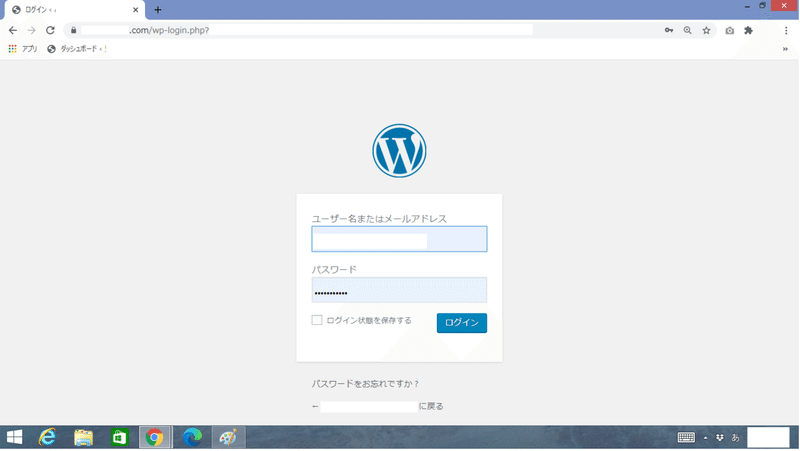Click the browser forward arrow
This screenshot has height=451, width=800.
click(x=32, y=31)
